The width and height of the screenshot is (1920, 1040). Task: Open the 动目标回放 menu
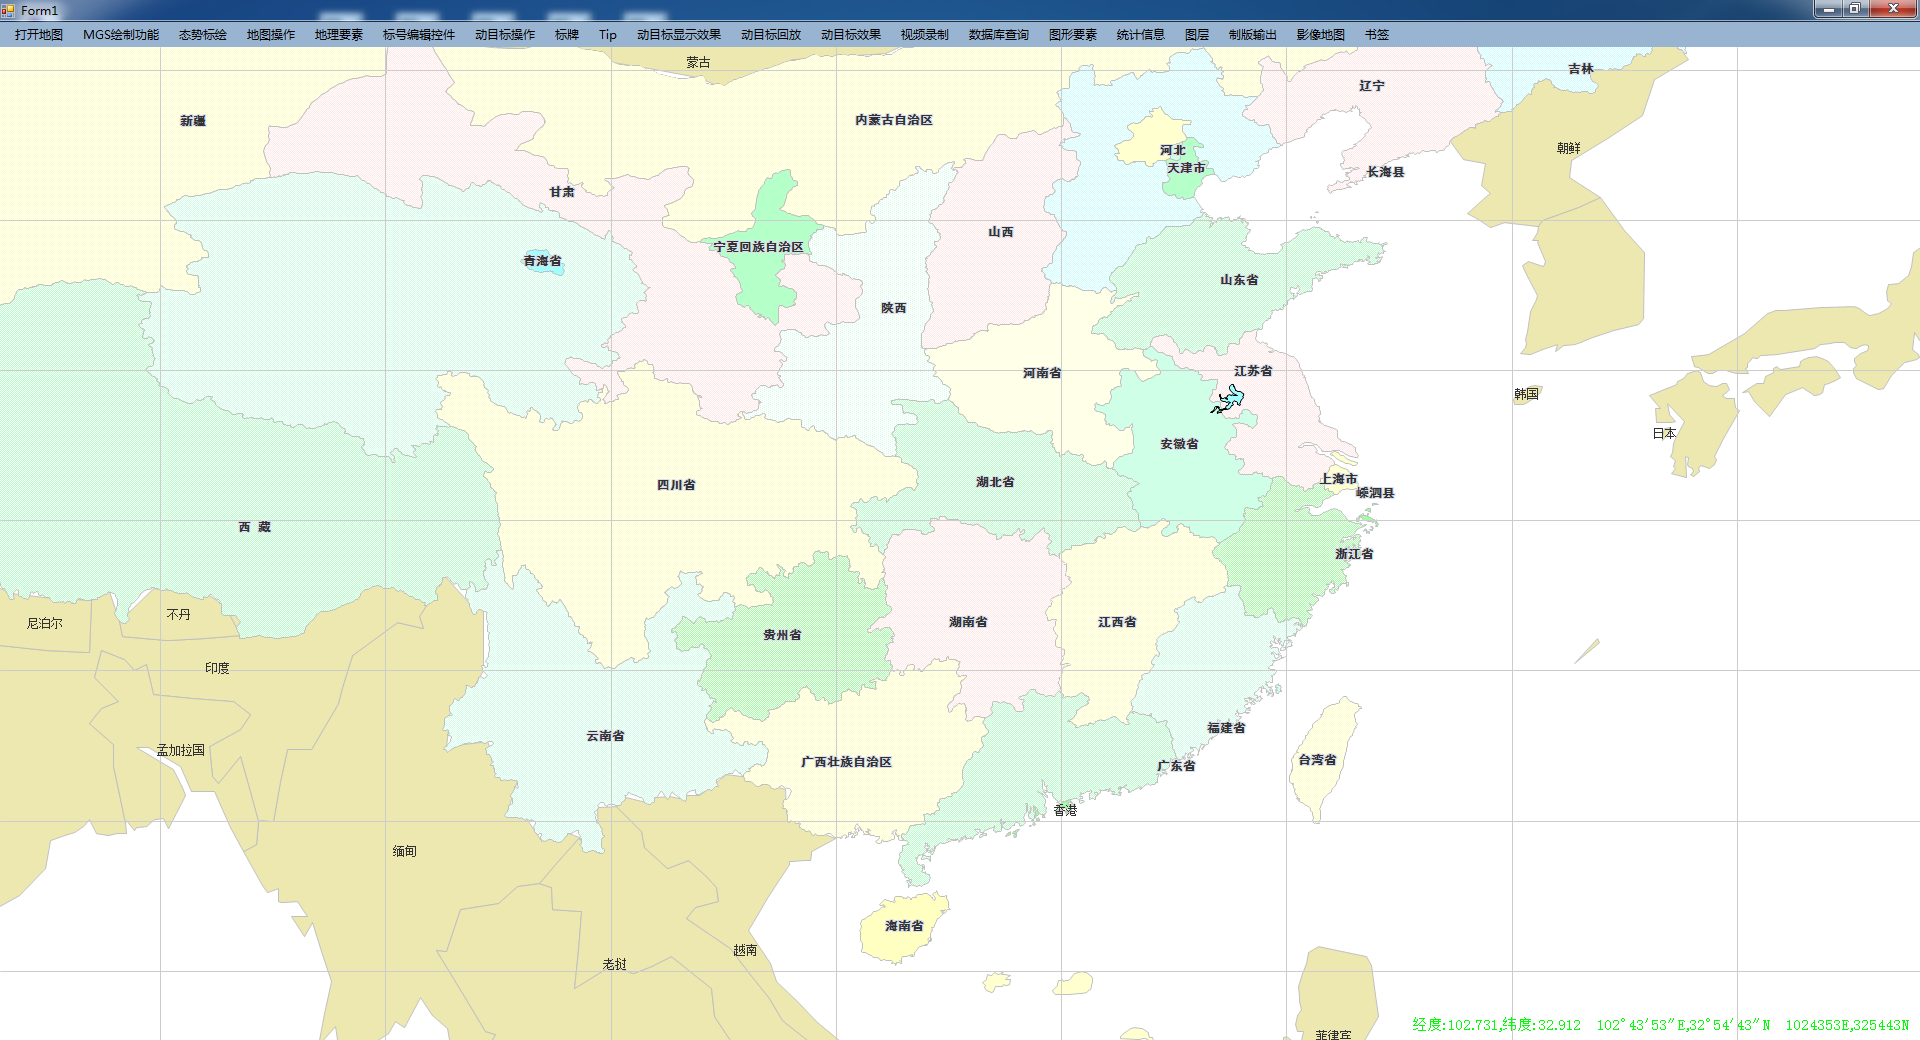[771, 35]
